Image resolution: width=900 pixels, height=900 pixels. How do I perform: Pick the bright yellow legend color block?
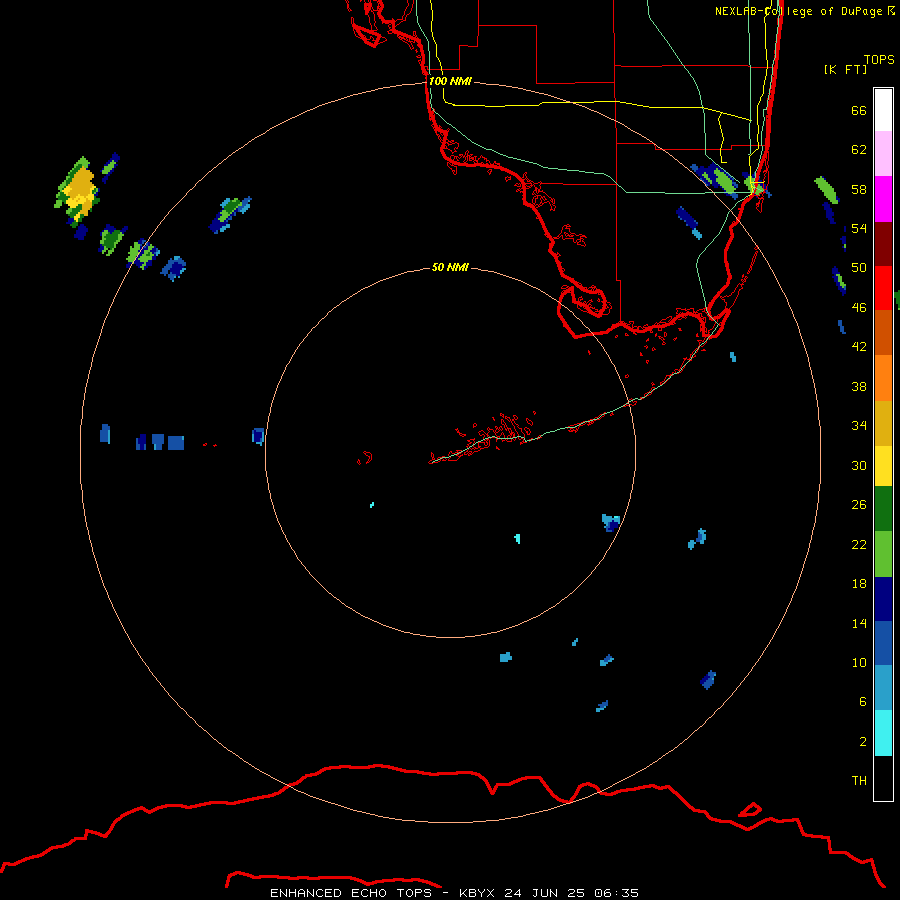click(883, 466)
